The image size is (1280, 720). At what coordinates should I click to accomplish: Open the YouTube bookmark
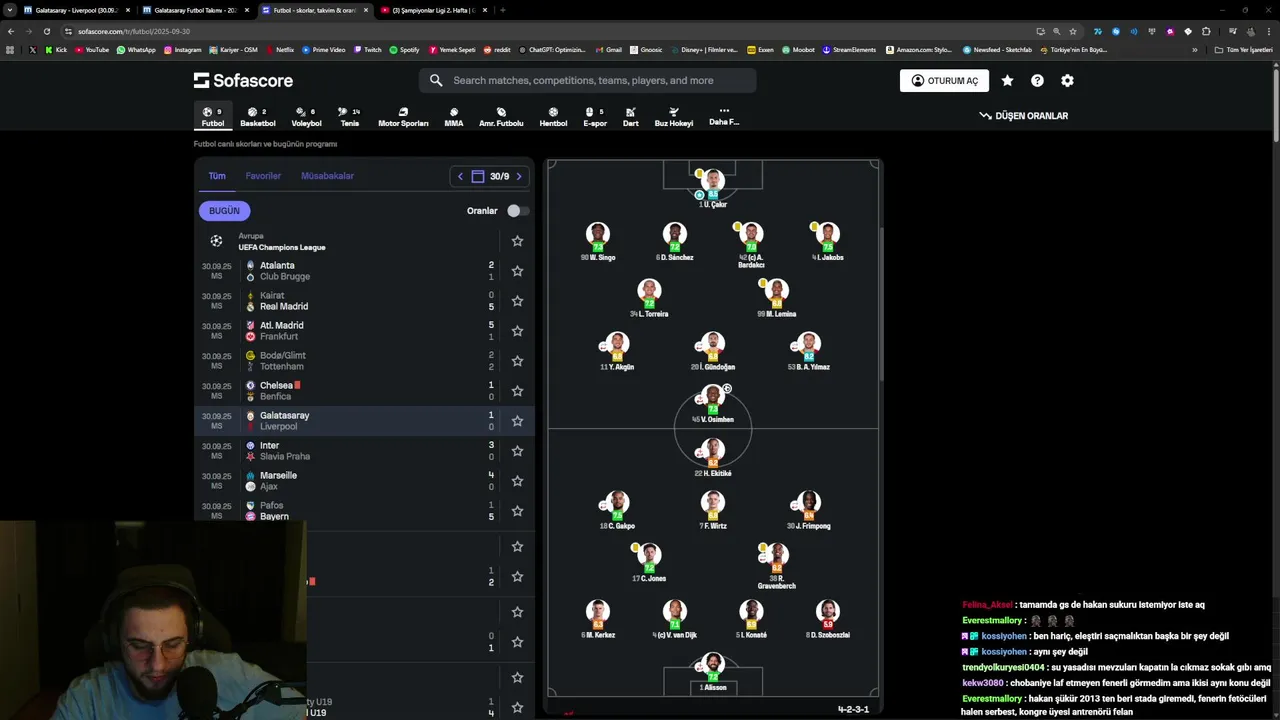pos(91,49)
